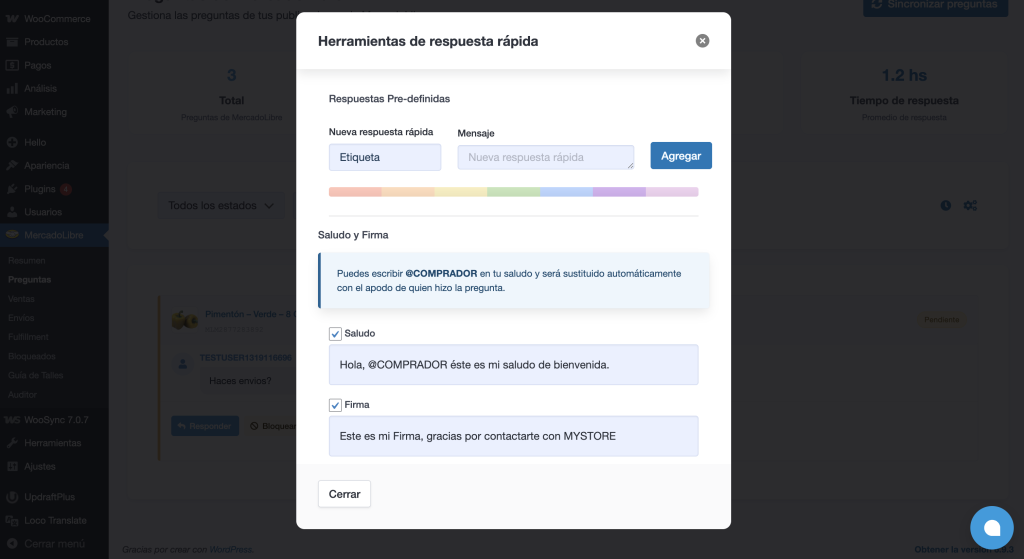Image resolution: width=1024 pixels, height=559 pixels.
Task: Open the Pimentón – Verde product link
Action: point(251,314)
